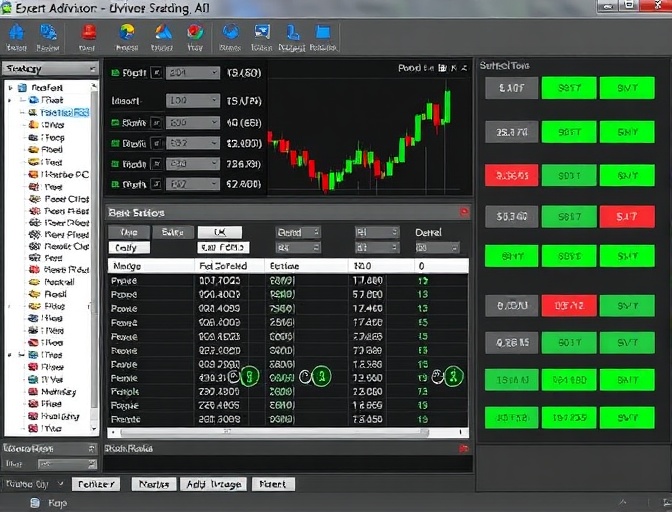The height and width of the screenshot is (512, 672).
Task: Toggle the green checkbox in the last indicator row
Action: [x=115, y=184]
